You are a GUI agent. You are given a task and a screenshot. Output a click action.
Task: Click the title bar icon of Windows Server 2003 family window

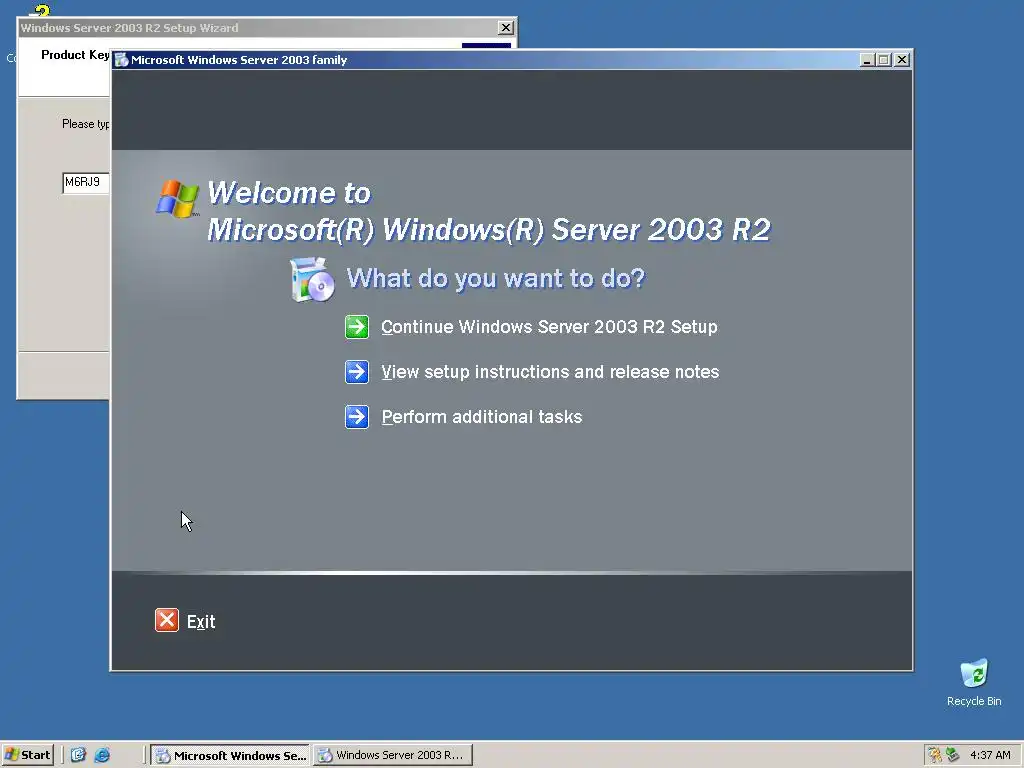[x=121, y=60]
